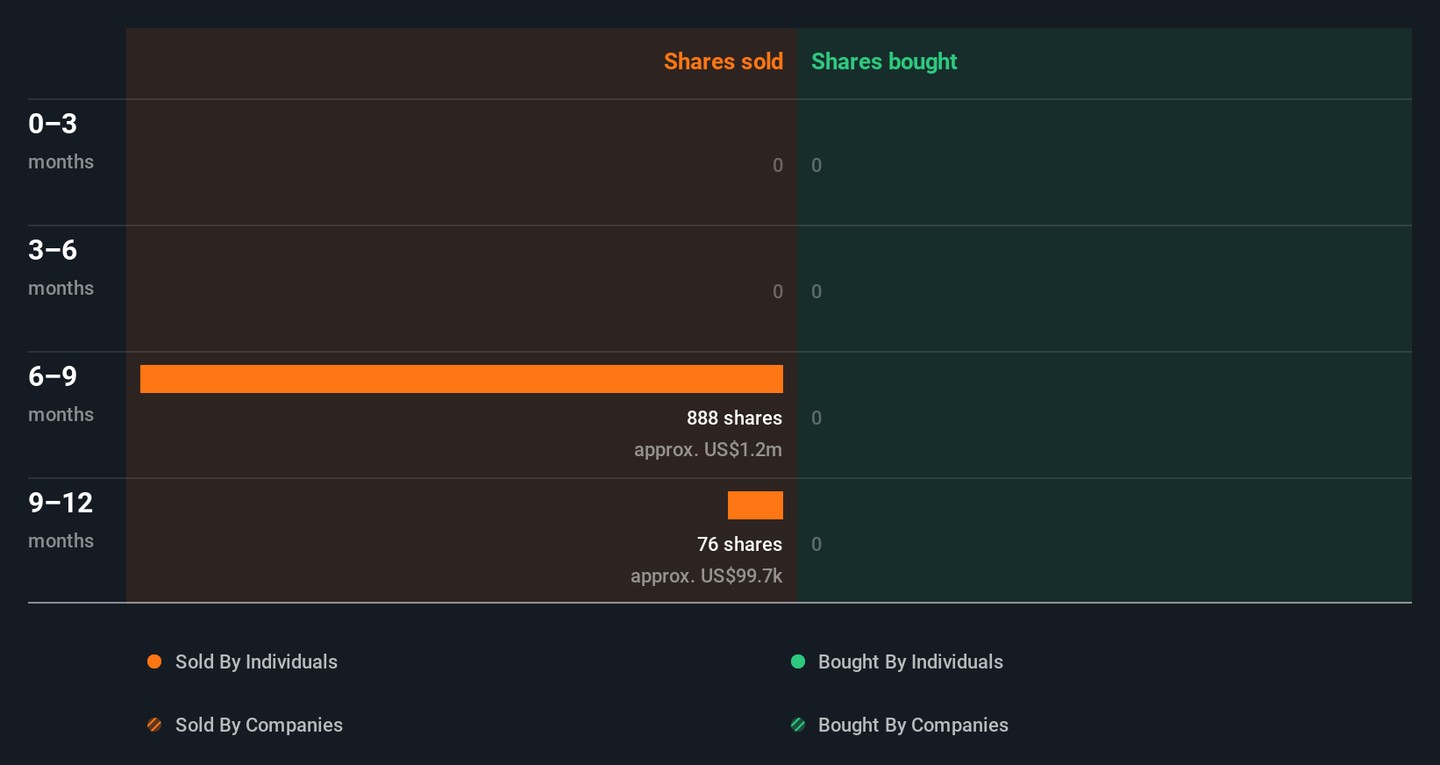Select the Shares bought column header
The width and height of the screenshot is (1440, 765).
pos(884,61)
